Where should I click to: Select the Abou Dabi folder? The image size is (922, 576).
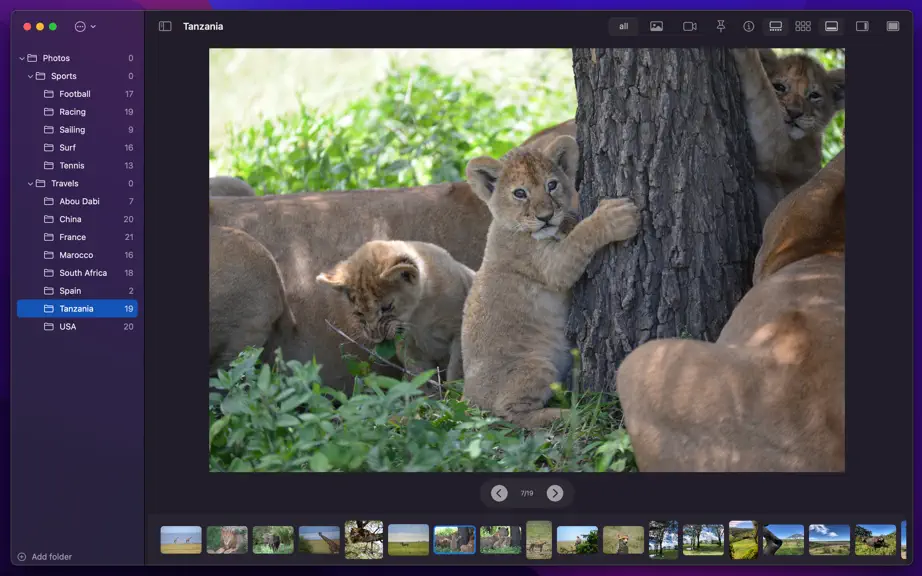pyautogui.click(x=77, y=202)
